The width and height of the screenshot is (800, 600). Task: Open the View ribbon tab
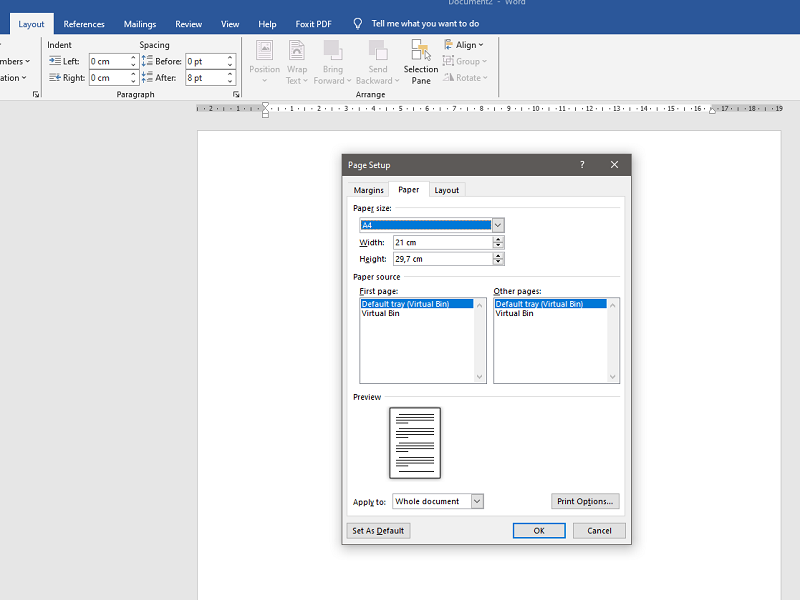tap(230, 24)
